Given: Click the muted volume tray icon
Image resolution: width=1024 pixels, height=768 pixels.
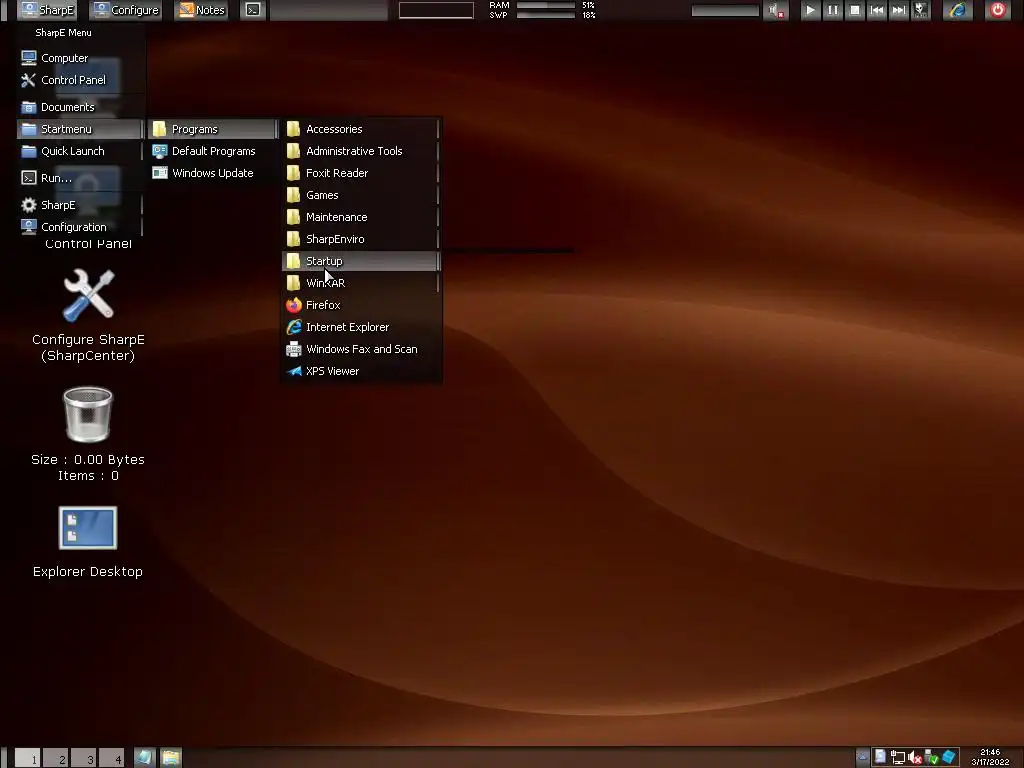Looking at the screenshot, I should pyautogui.click(x=915, y=758).
